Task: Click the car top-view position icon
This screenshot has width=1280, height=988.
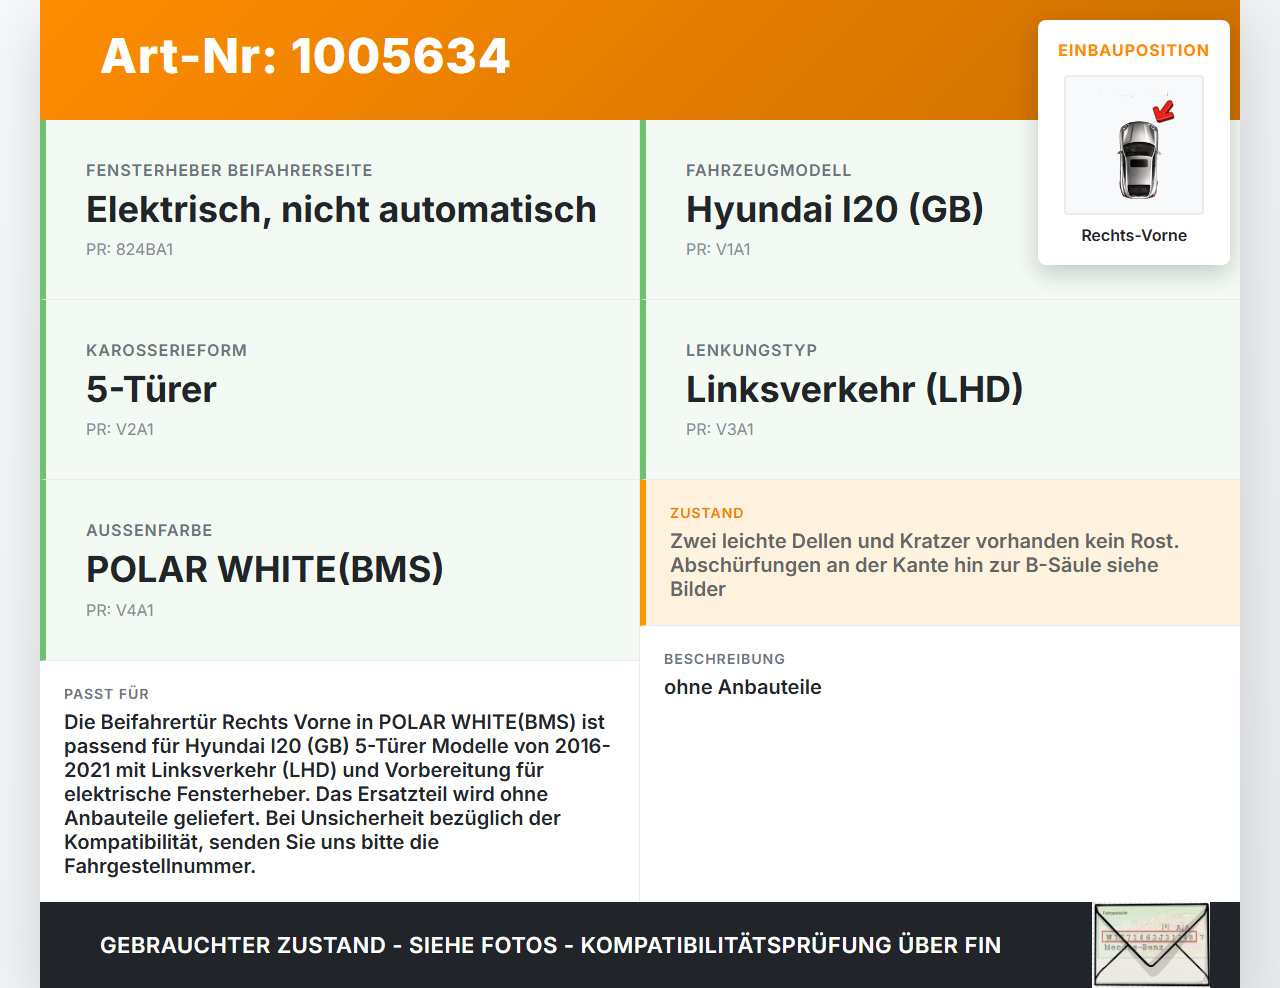Action: [x=1133, y=144]
